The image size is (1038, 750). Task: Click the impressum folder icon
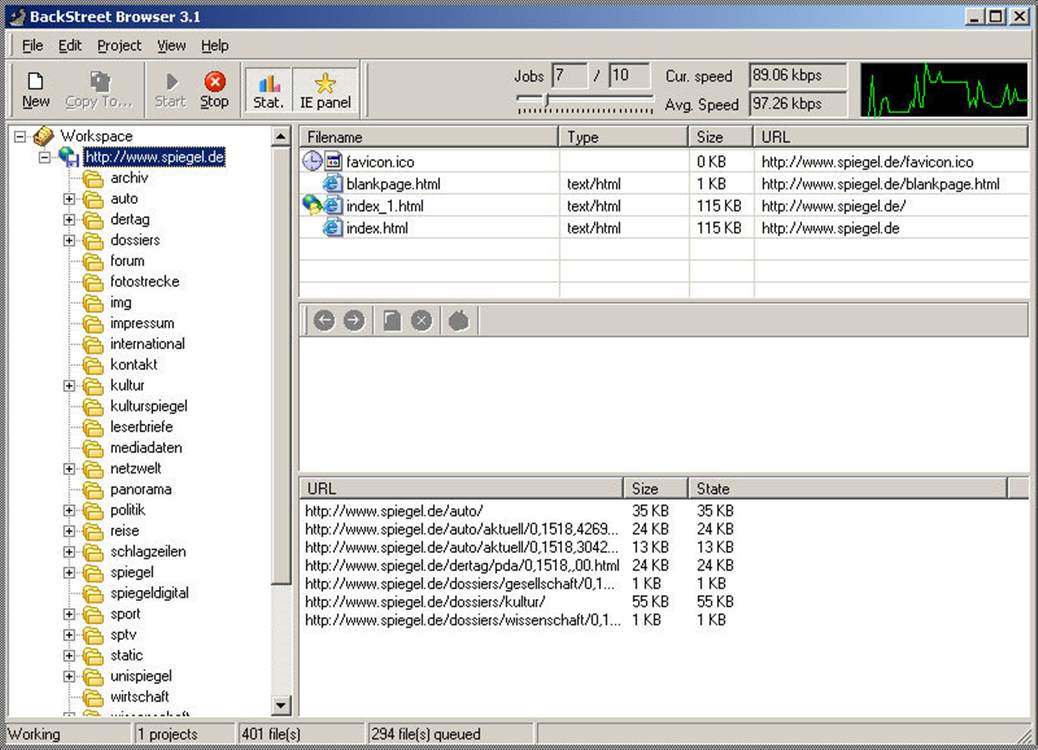(x=93, y=324)
